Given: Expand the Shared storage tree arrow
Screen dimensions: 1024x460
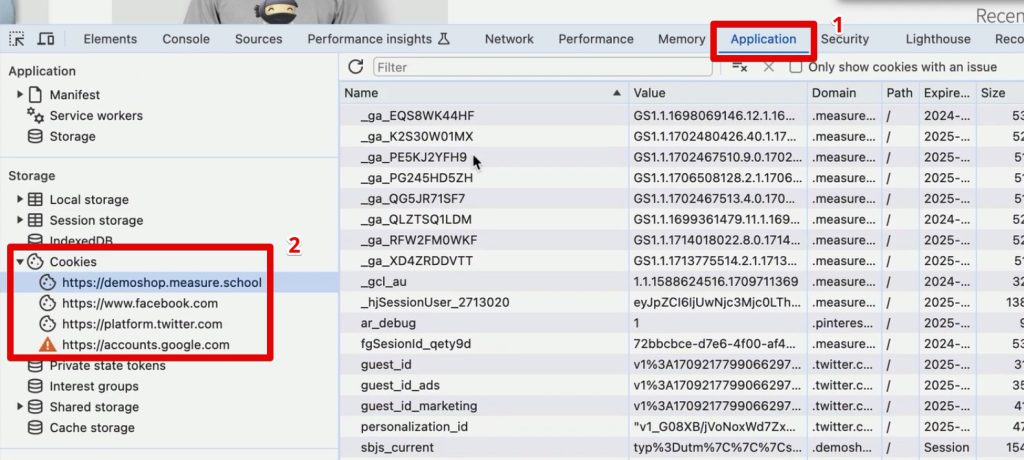Looking at the screenshot, I should click(x=20, y=407).
